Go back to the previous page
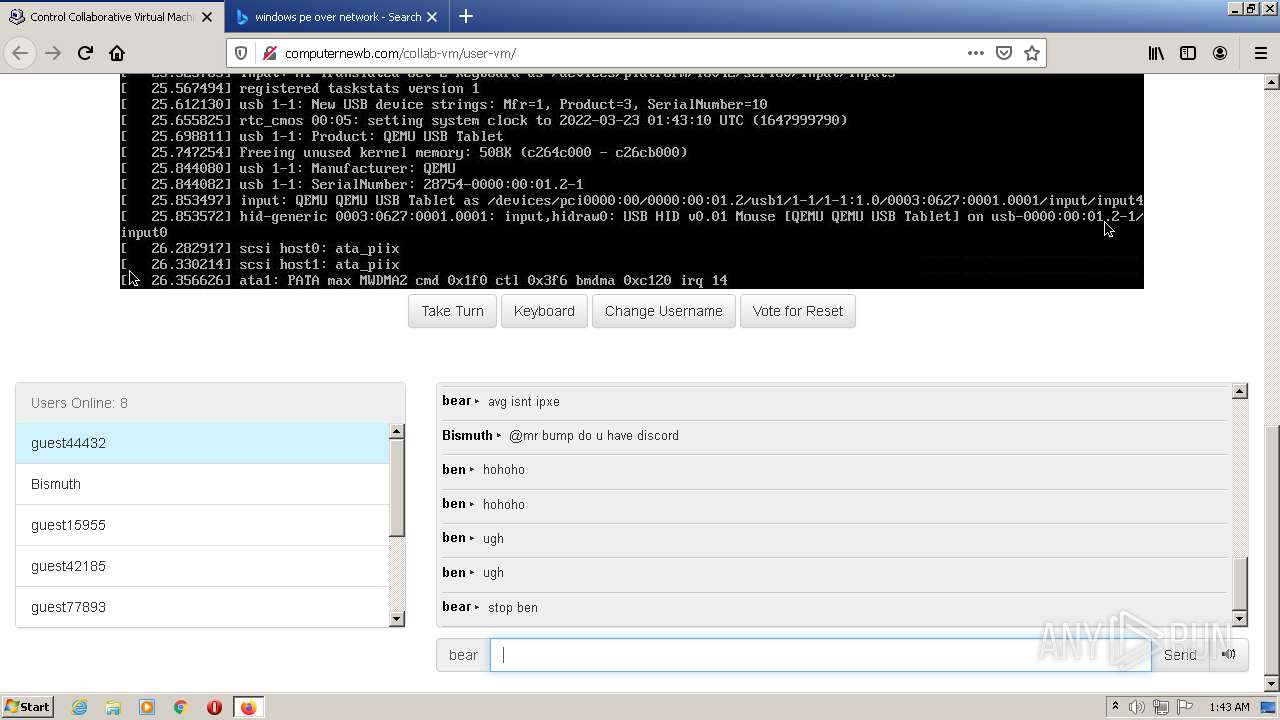 (20, 53)
